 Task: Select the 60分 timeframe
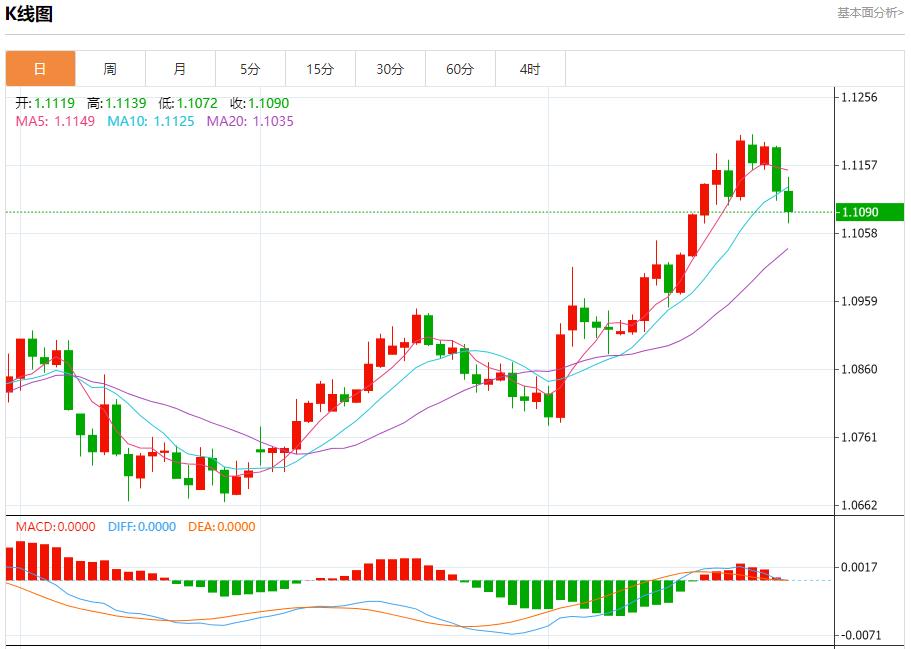(460, 68)
